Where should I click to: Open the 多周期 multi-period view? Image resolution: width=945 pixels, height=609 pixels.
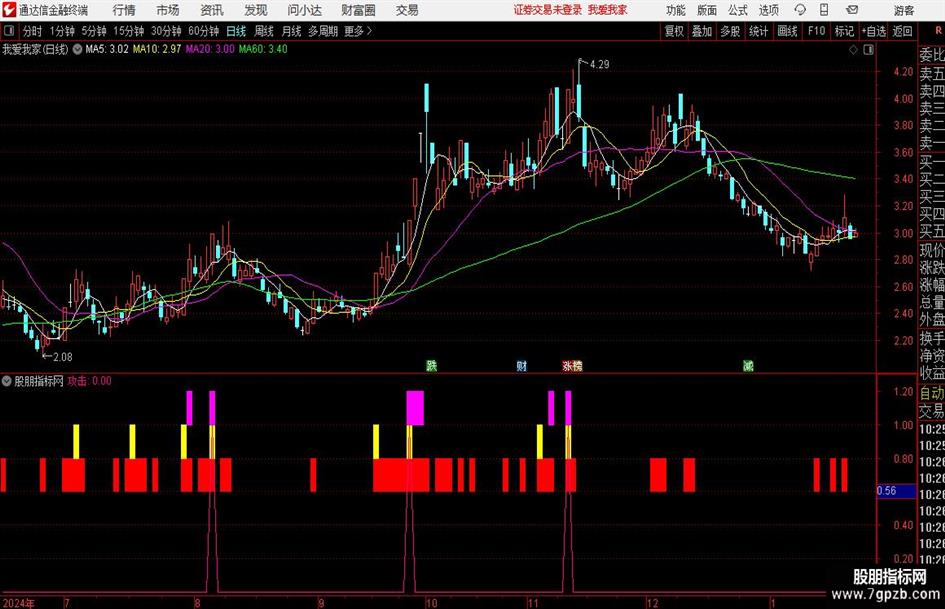pyautogui.click(x=323, y=31)
